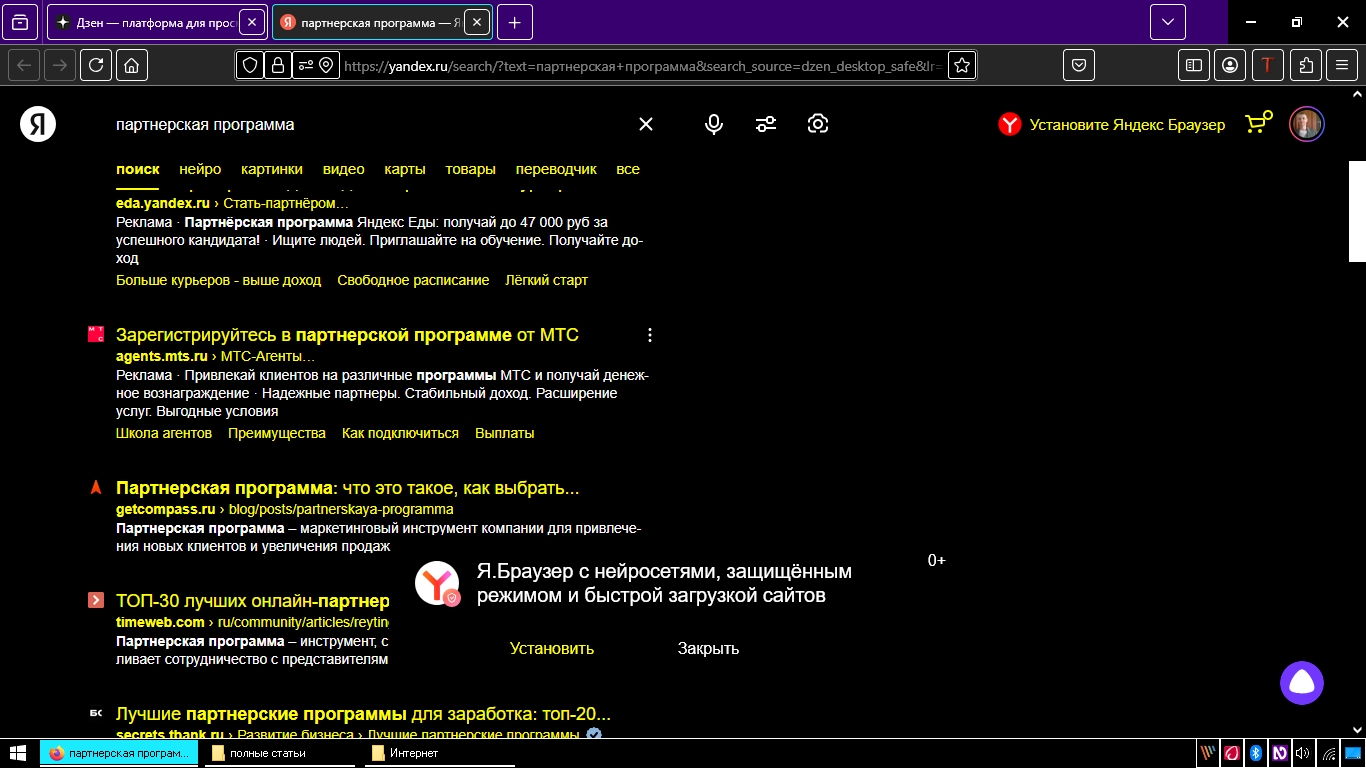Click the Больше курьеров - выше доход sitelink

click(x=219, y=280)
